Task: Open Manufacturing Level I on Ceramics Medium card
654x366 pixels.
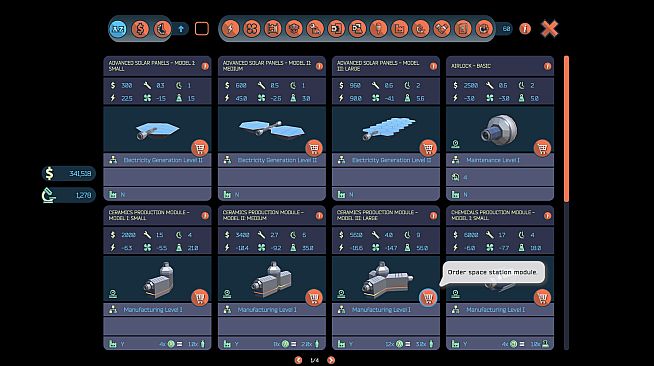Action: tap(267, 310)
